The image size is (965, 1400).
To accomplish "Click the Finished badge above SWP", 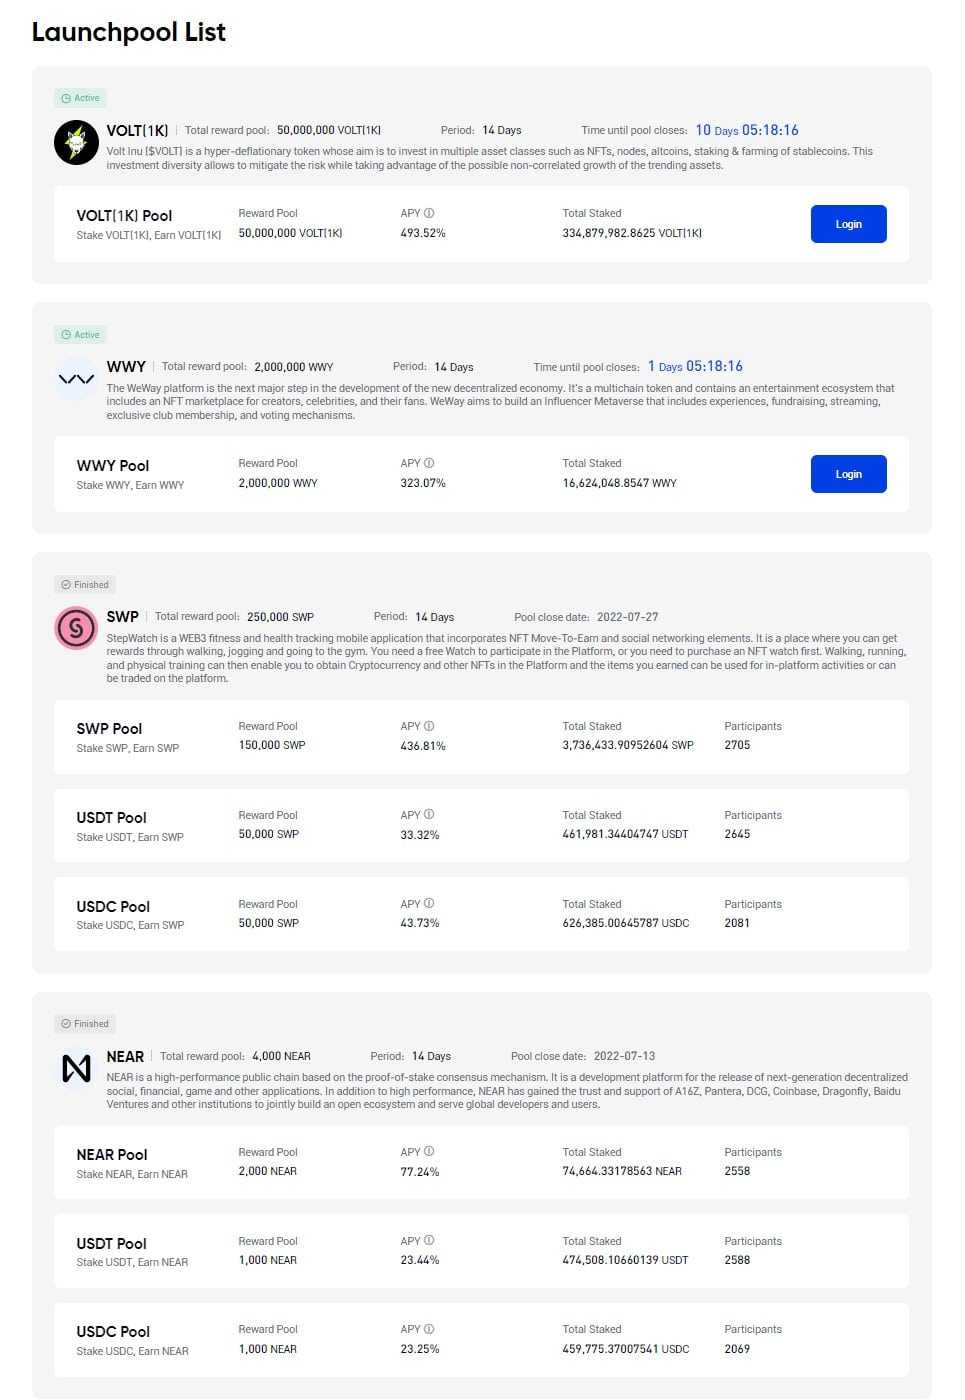I will [85, 585].
